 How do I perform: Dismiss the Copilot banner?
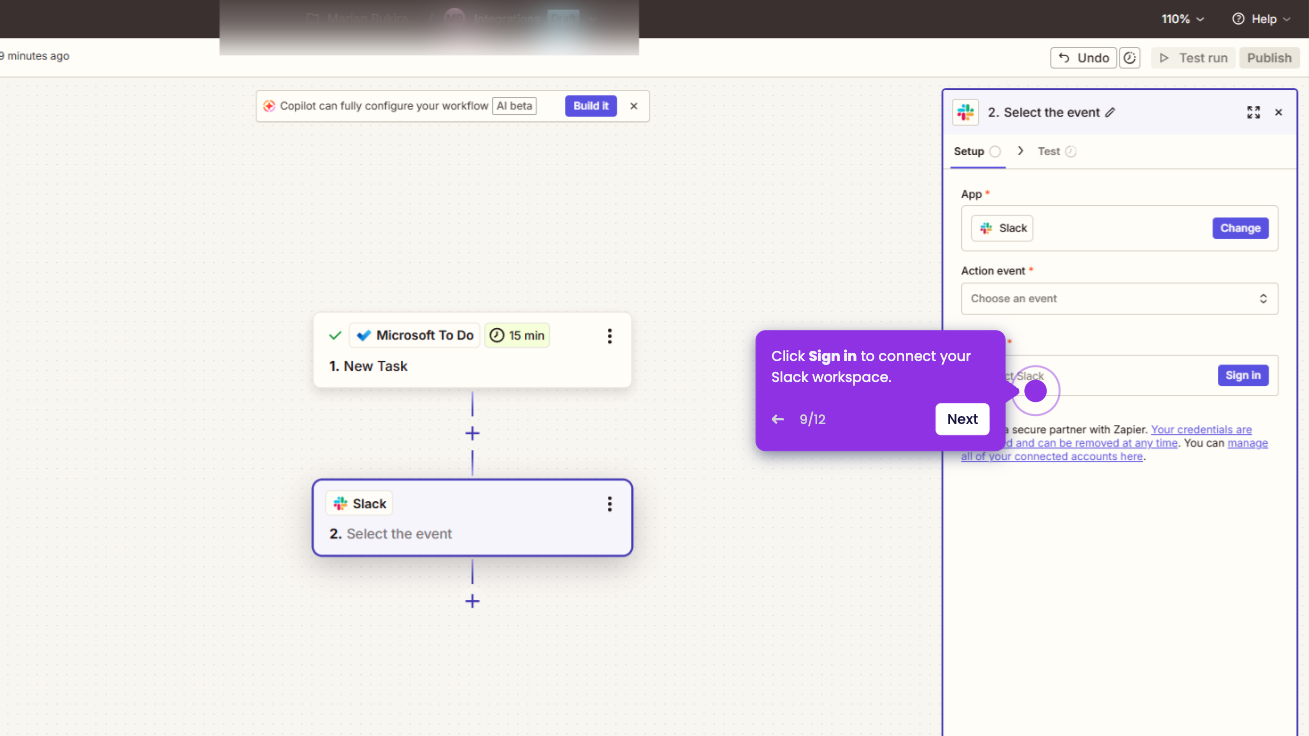click(633, 106)
